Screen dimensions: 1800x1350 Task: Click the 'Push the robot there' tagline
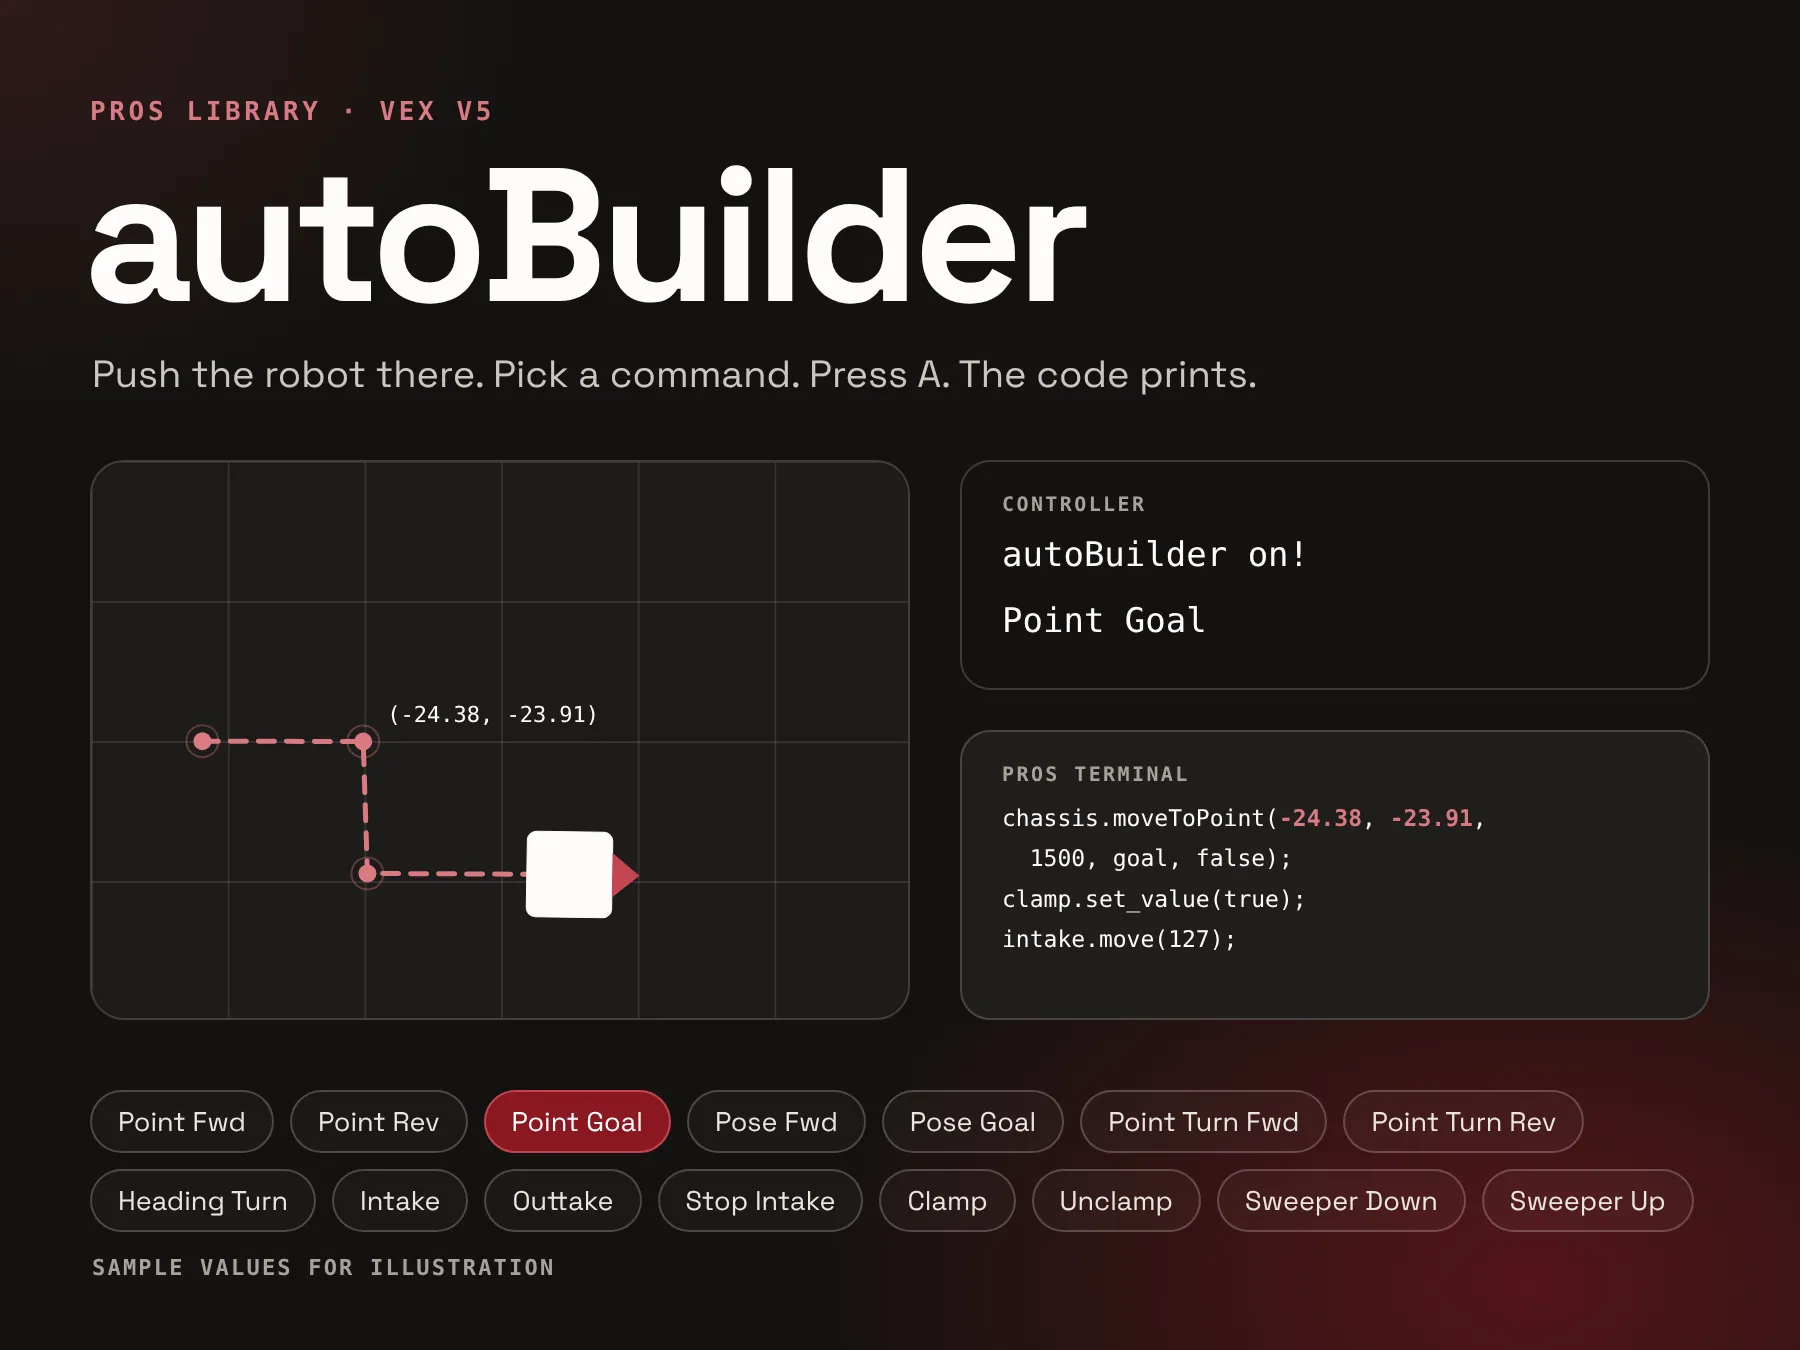pyautogui.click(x=674, y=374)
